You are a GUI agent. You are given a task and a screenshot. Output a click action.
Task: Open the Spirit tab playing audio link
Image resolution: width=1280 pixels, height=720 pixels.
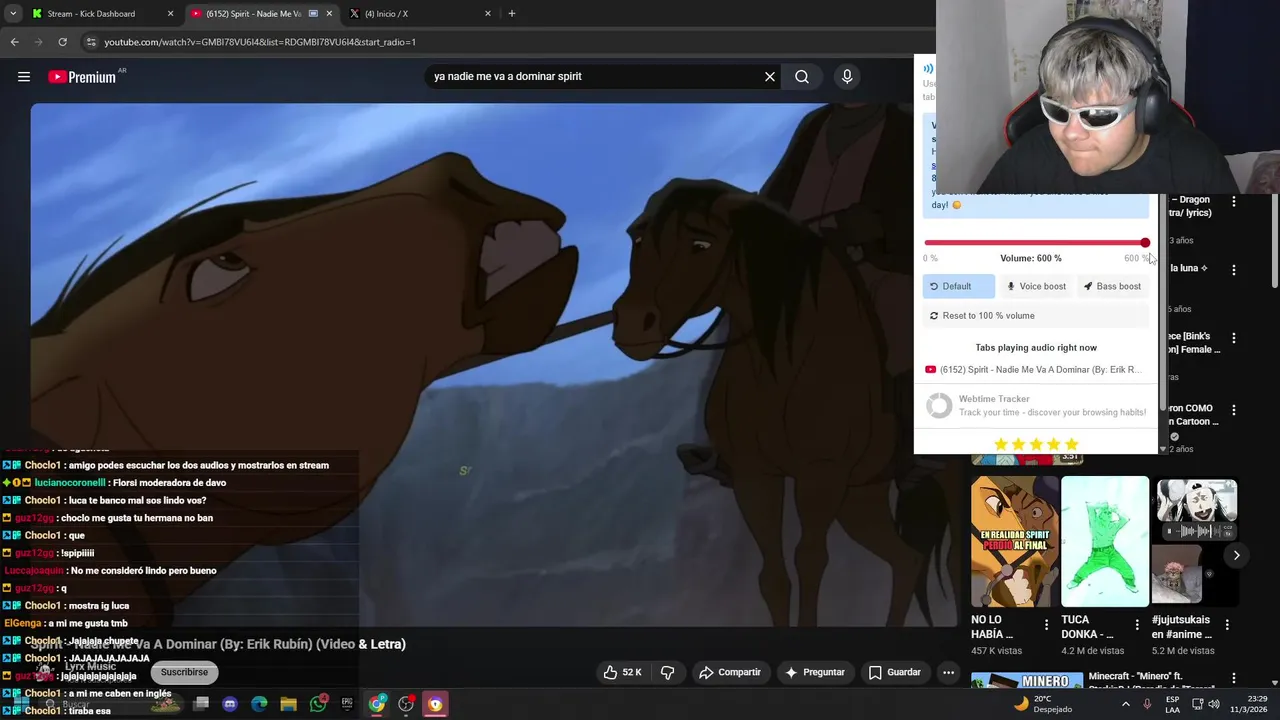pos(1033,370)
